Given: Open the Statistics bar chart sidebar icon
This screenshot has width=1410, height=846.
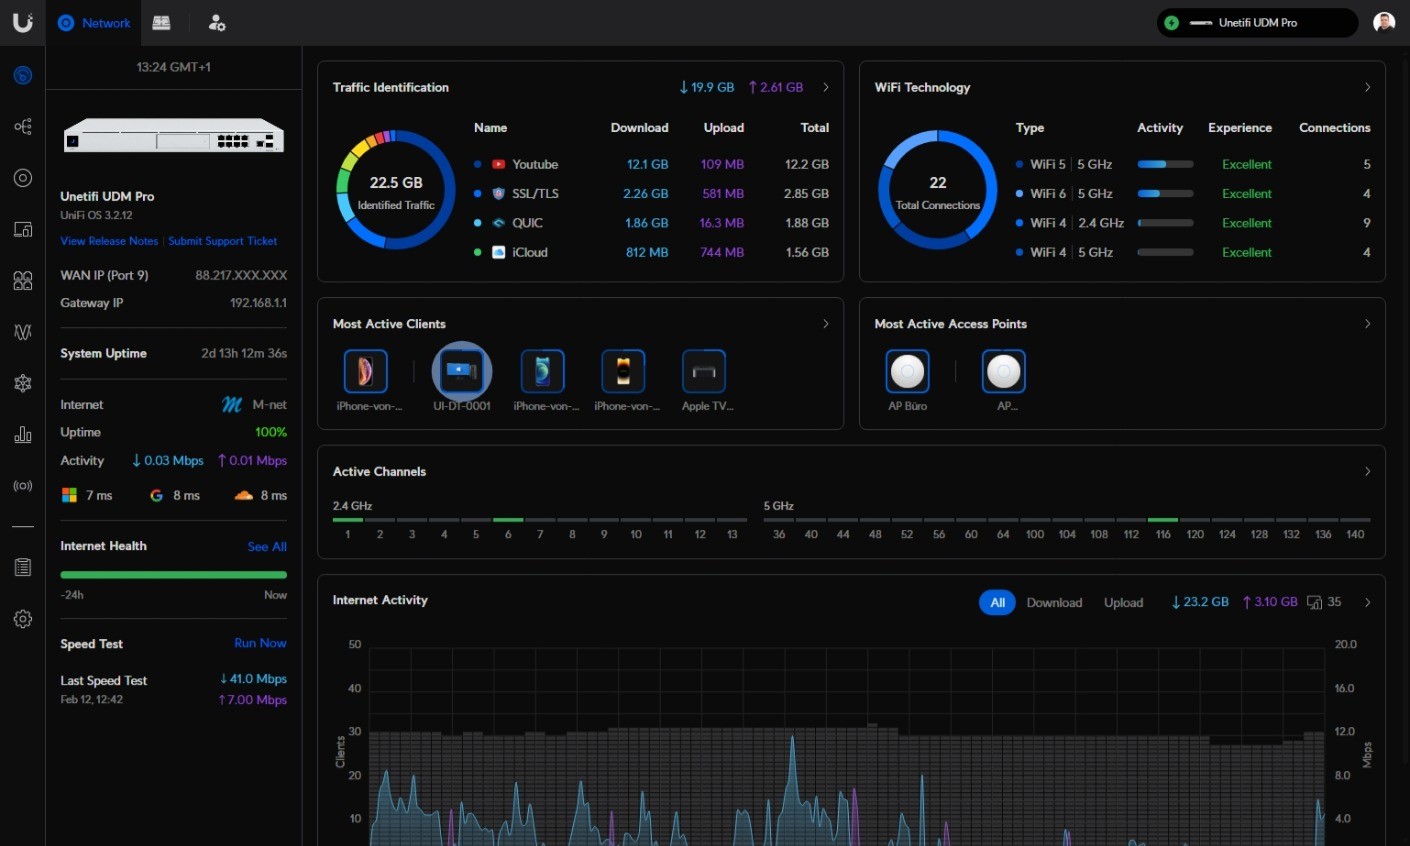Looking at the screenshot, I should coord(23,435).
